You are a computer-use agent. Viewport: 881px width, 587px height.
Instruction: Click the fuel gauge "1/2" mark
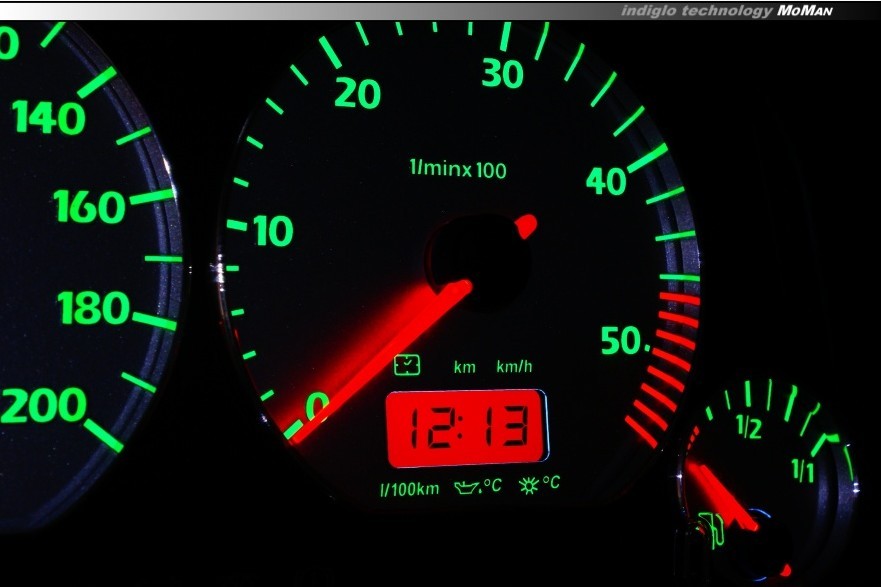(749, 428)
